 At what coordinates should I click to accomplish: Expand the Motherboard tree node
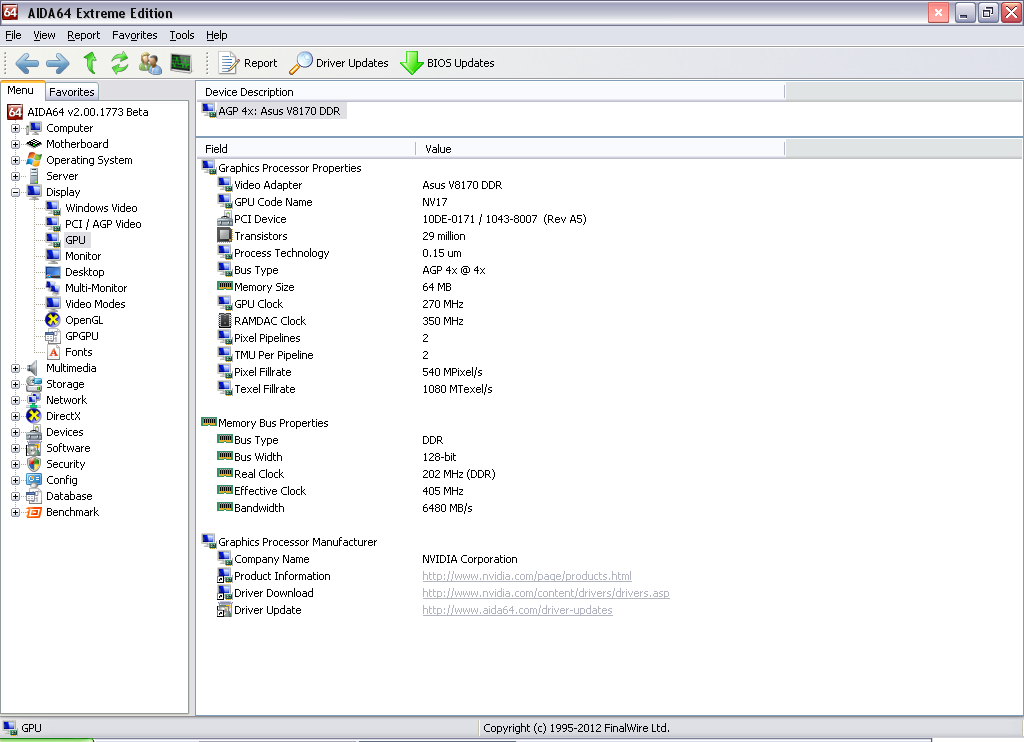[x=16, y=144]
